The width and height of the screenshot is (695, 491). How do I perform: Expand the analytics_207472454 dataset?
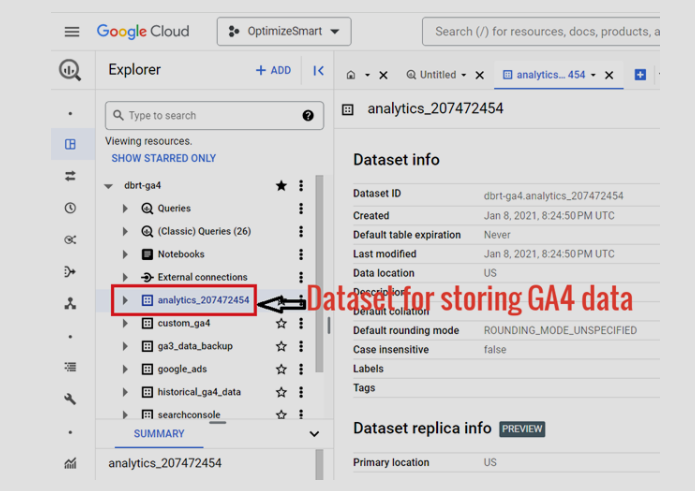pyautogui.click(x=125, y=300)
